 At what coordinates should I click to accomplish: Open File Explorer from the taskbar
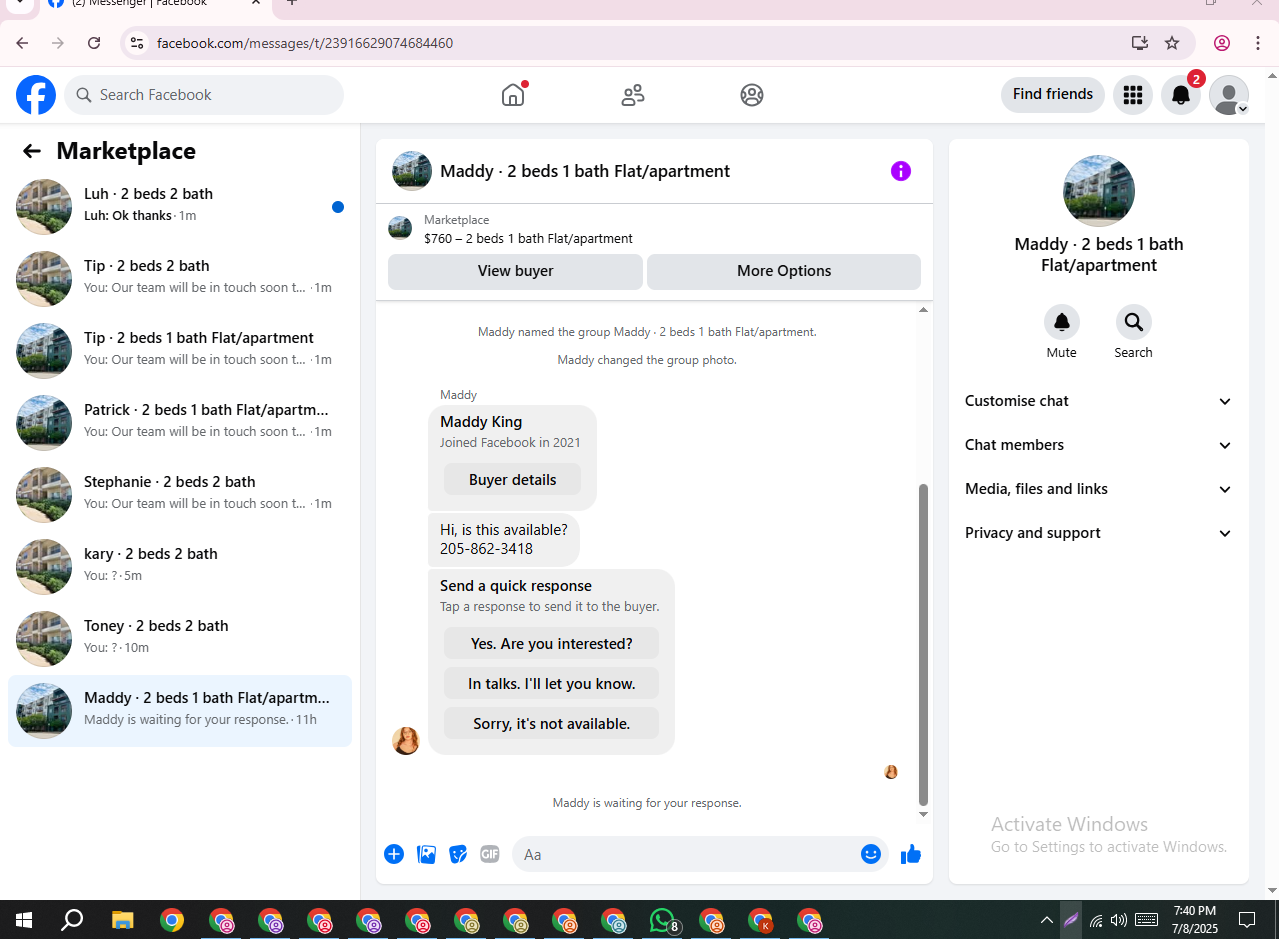coord(122,920)
